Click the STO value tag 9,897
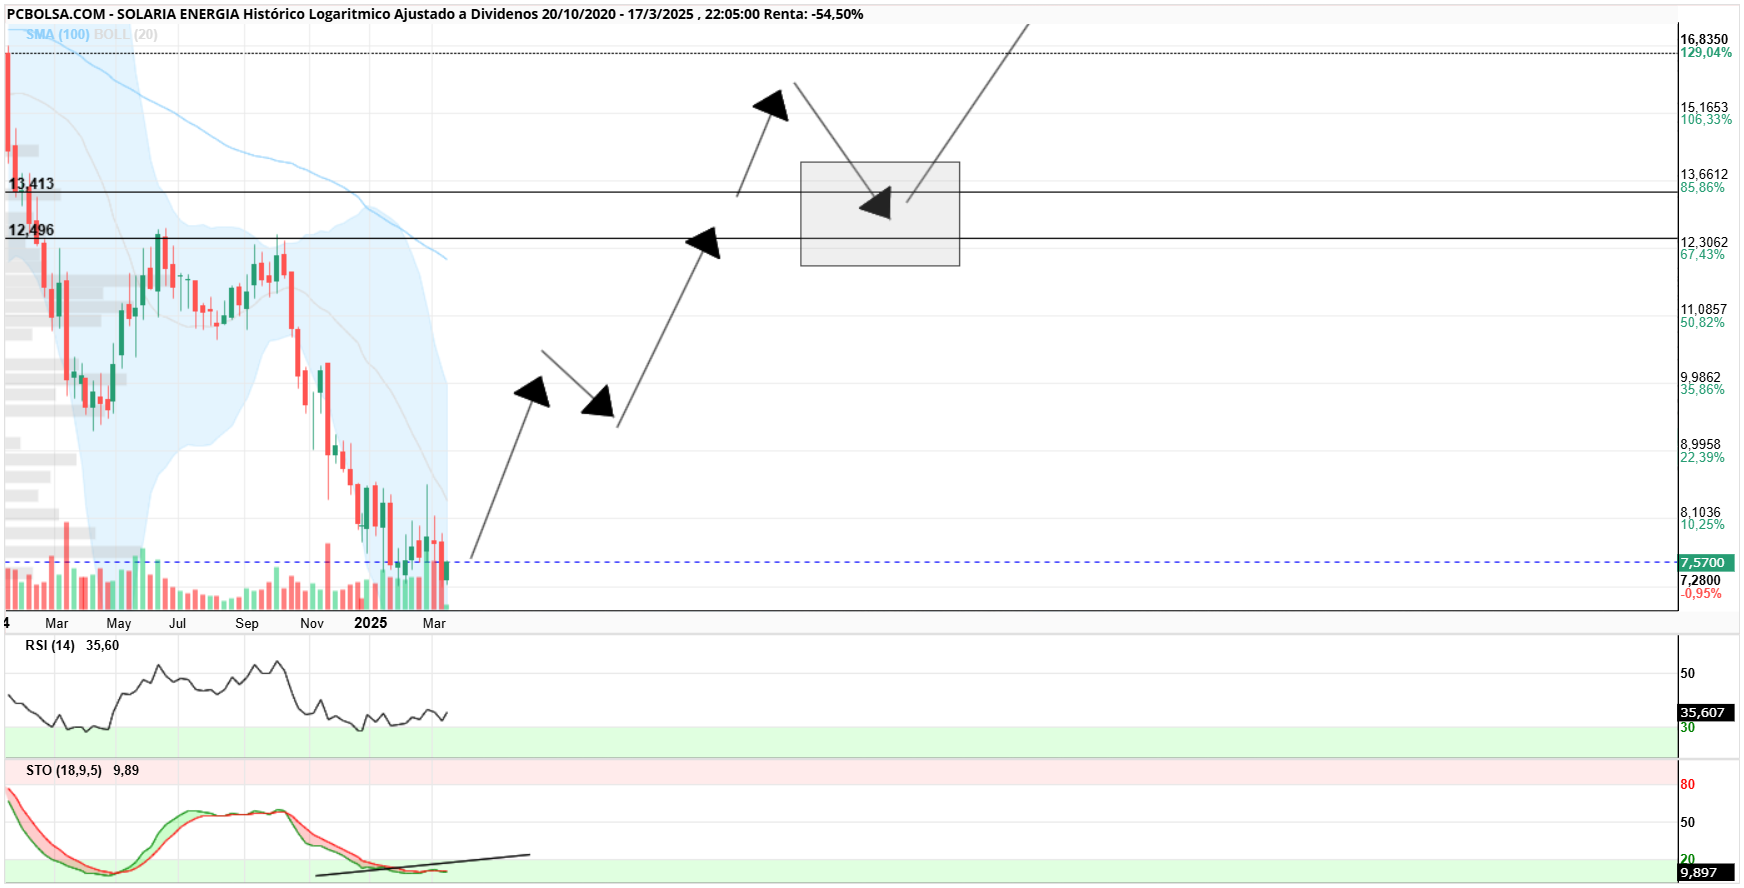The width and height of the screenshot is (1744, 888). point(1706,873)
